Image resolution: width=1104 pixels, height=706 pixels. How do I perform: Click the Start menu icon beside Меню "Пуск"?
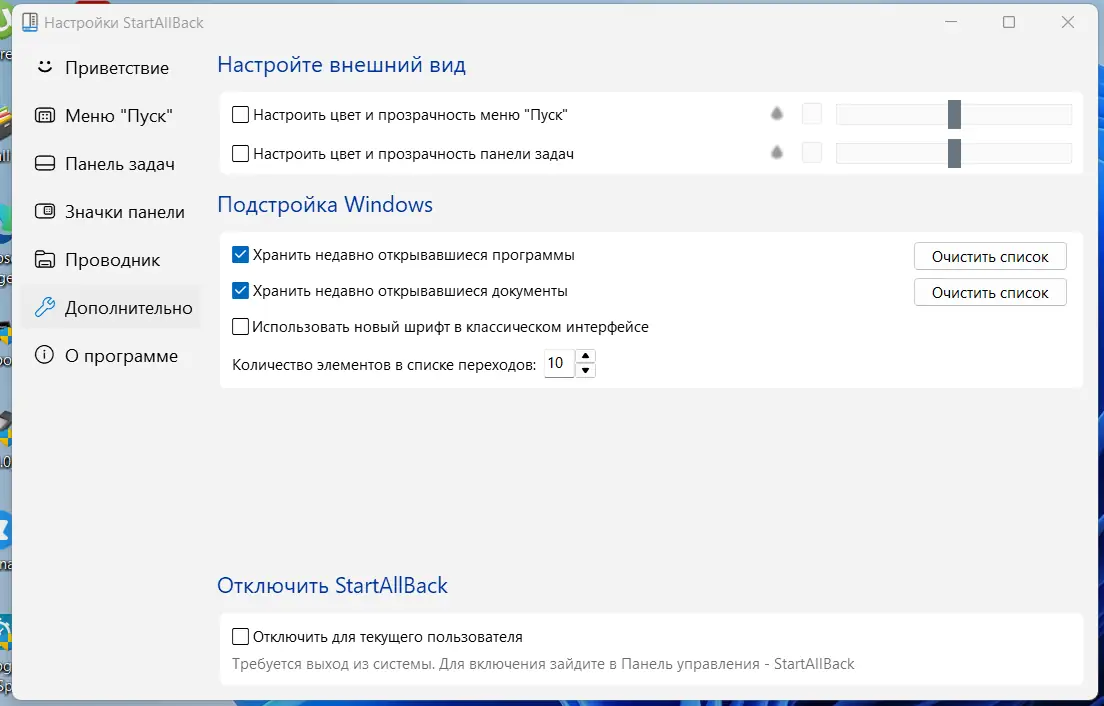coord(44,116)
